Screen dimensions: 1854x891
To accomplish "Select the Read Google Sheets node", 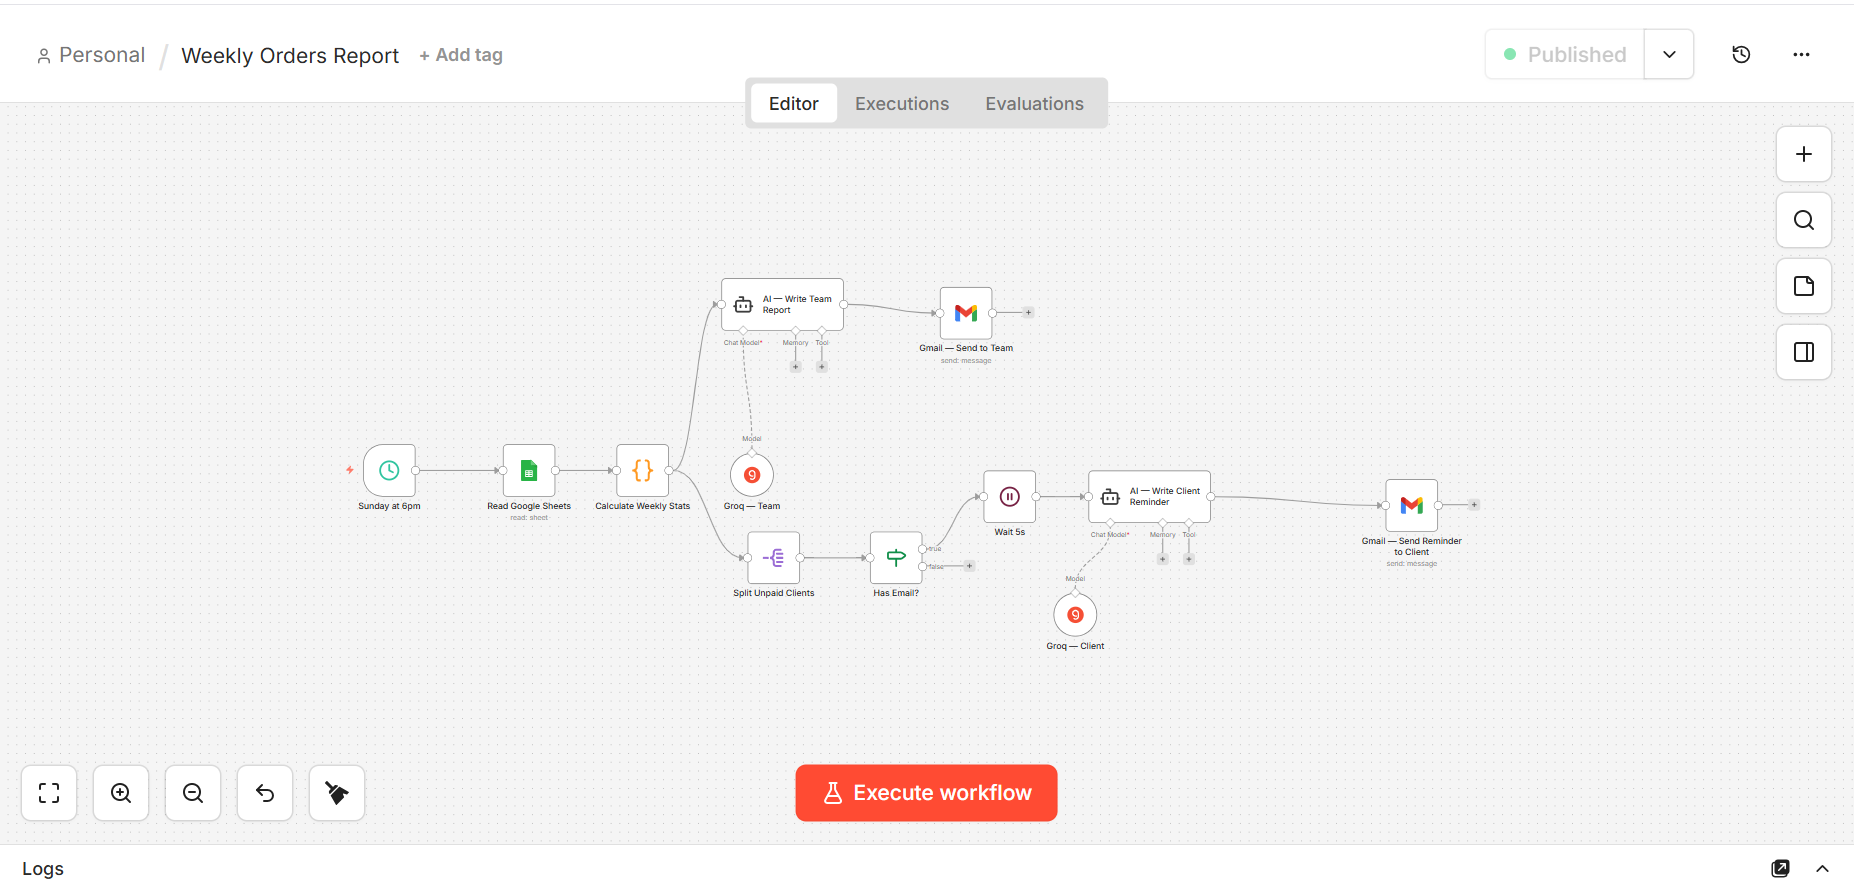I will coord(529,470).
